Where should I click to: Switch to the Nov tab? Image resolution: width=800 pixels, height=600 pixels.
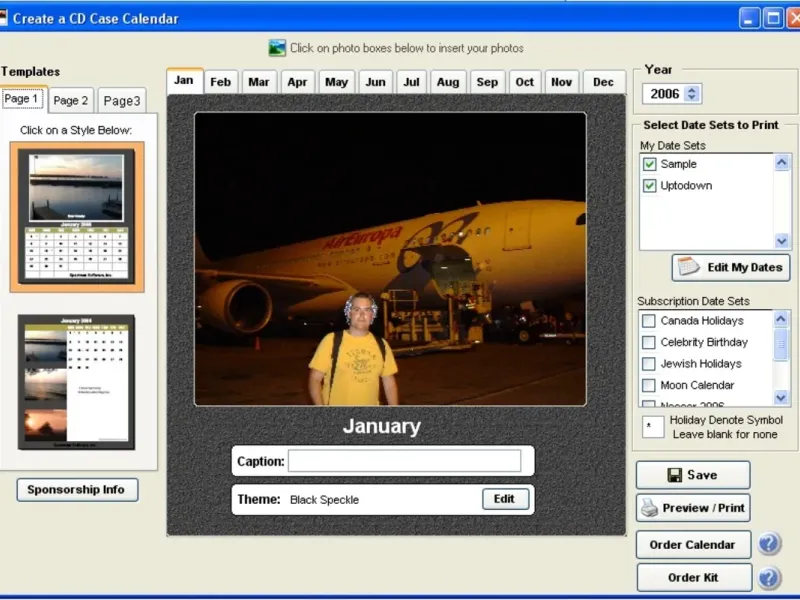point(561,82)
